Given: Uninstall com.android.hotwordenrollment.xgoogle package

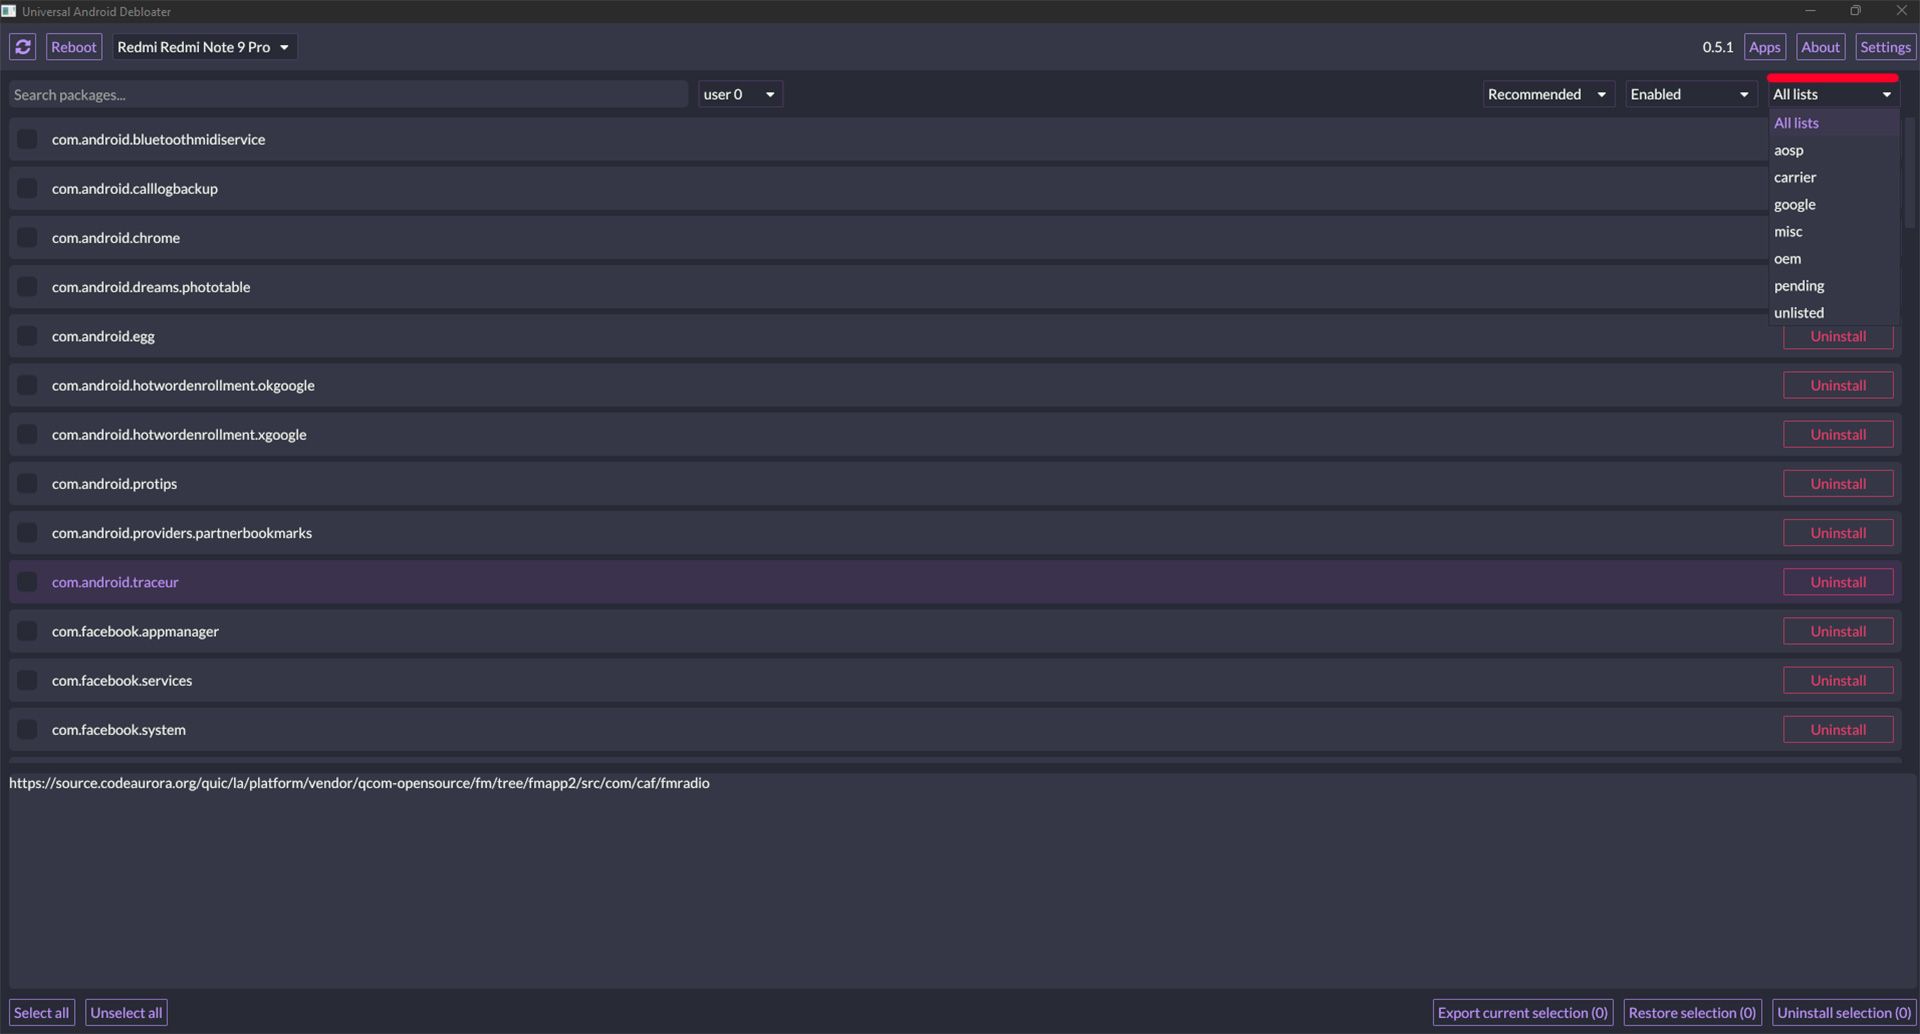Looking at the screenshot, I should (1838, 434).
